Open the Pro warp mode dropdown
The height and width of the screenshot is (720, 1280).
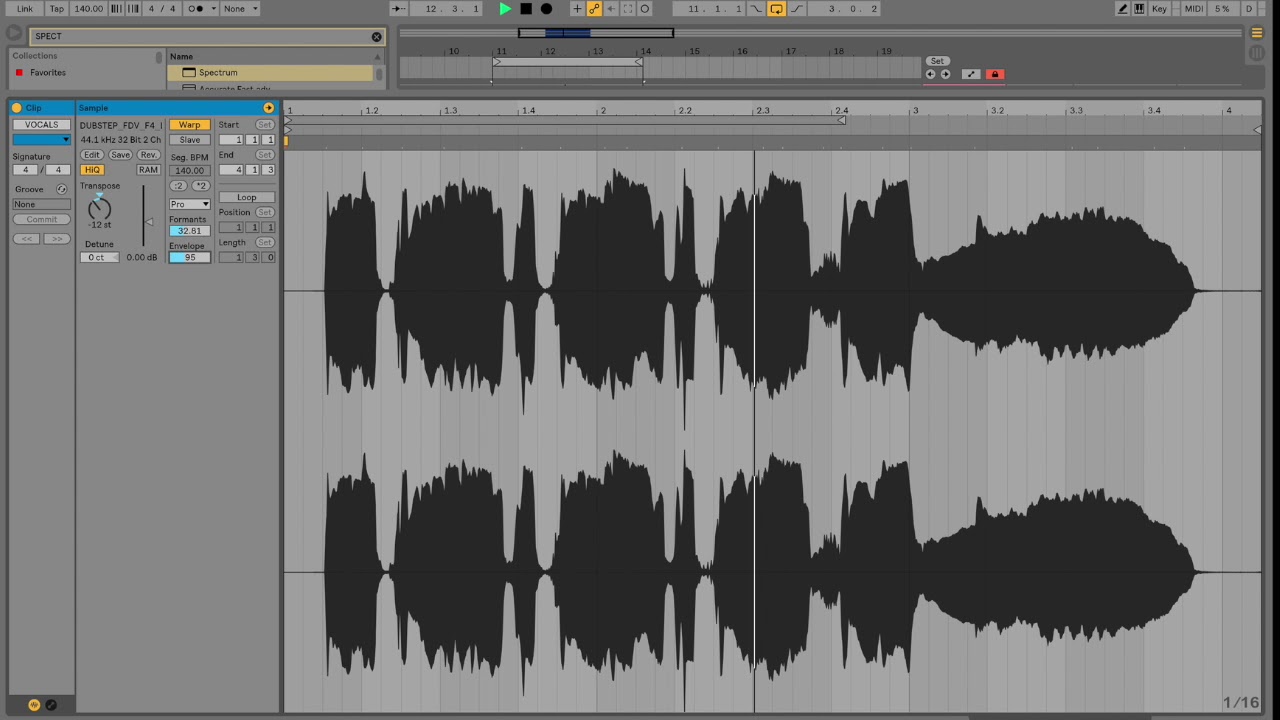click(x=190, y=204)
